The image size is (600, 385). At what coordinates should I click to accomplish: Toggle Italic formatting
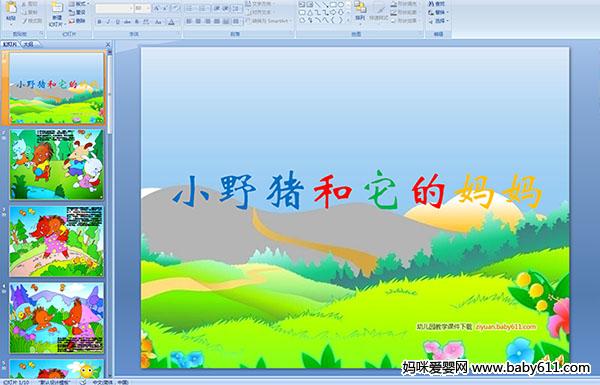108,22
